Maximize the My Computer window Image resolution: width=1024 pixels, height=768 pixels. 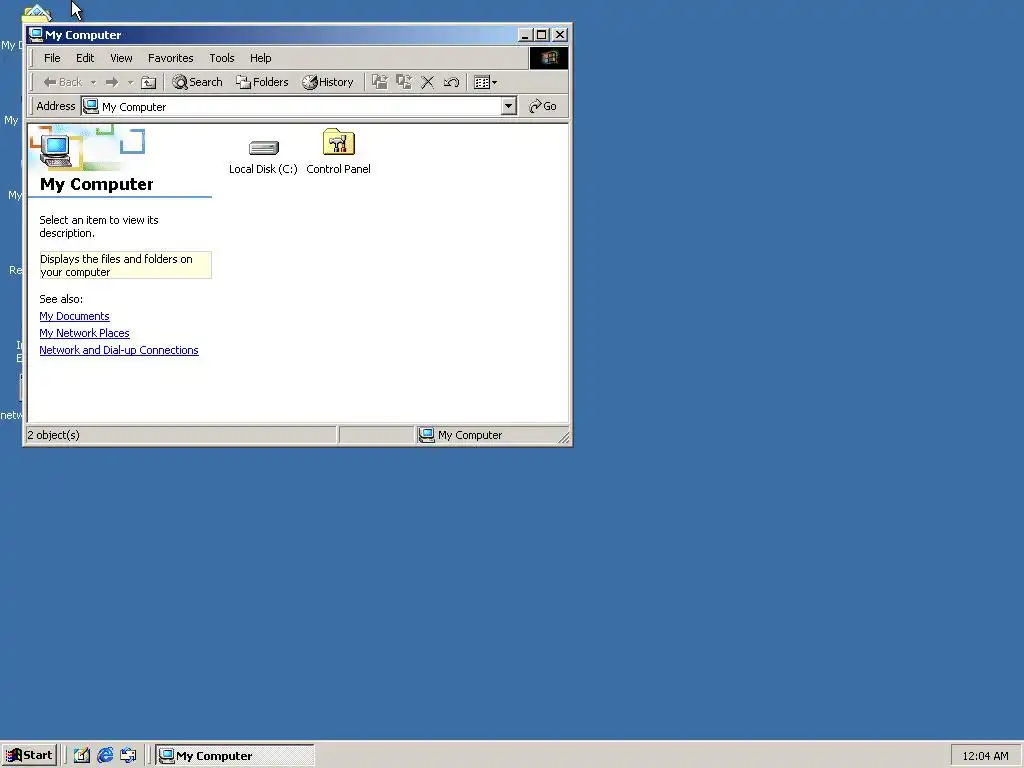coord(541,35)
